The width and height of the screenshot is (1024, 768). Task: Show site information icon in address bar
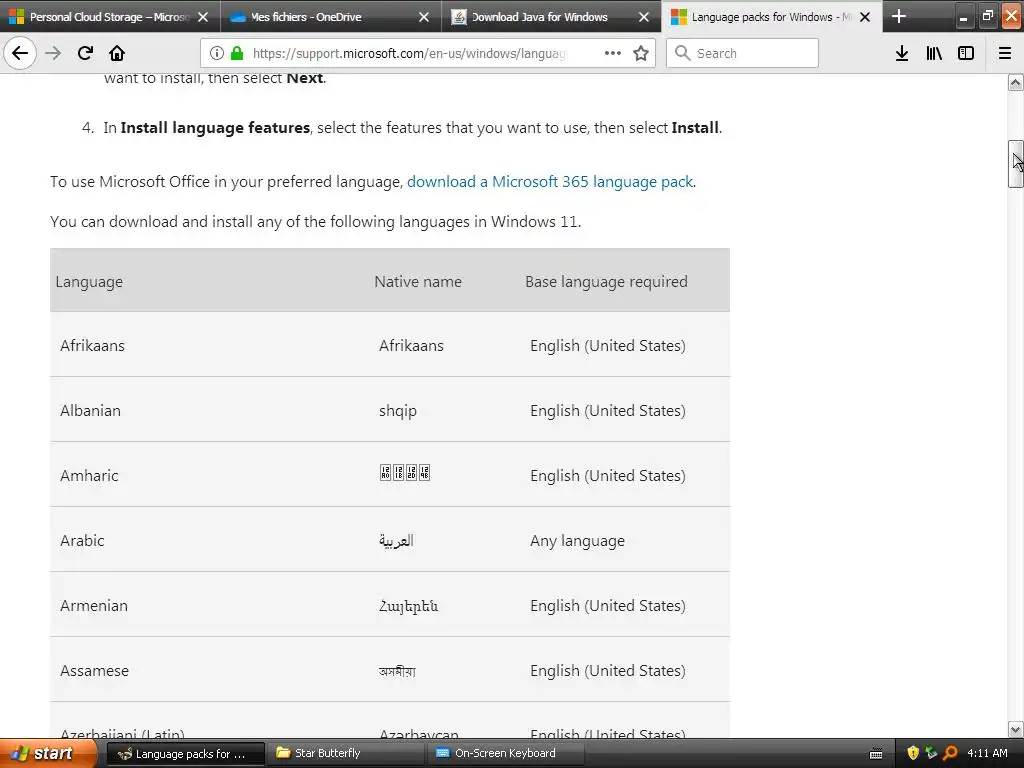click(x=217, y=53)
